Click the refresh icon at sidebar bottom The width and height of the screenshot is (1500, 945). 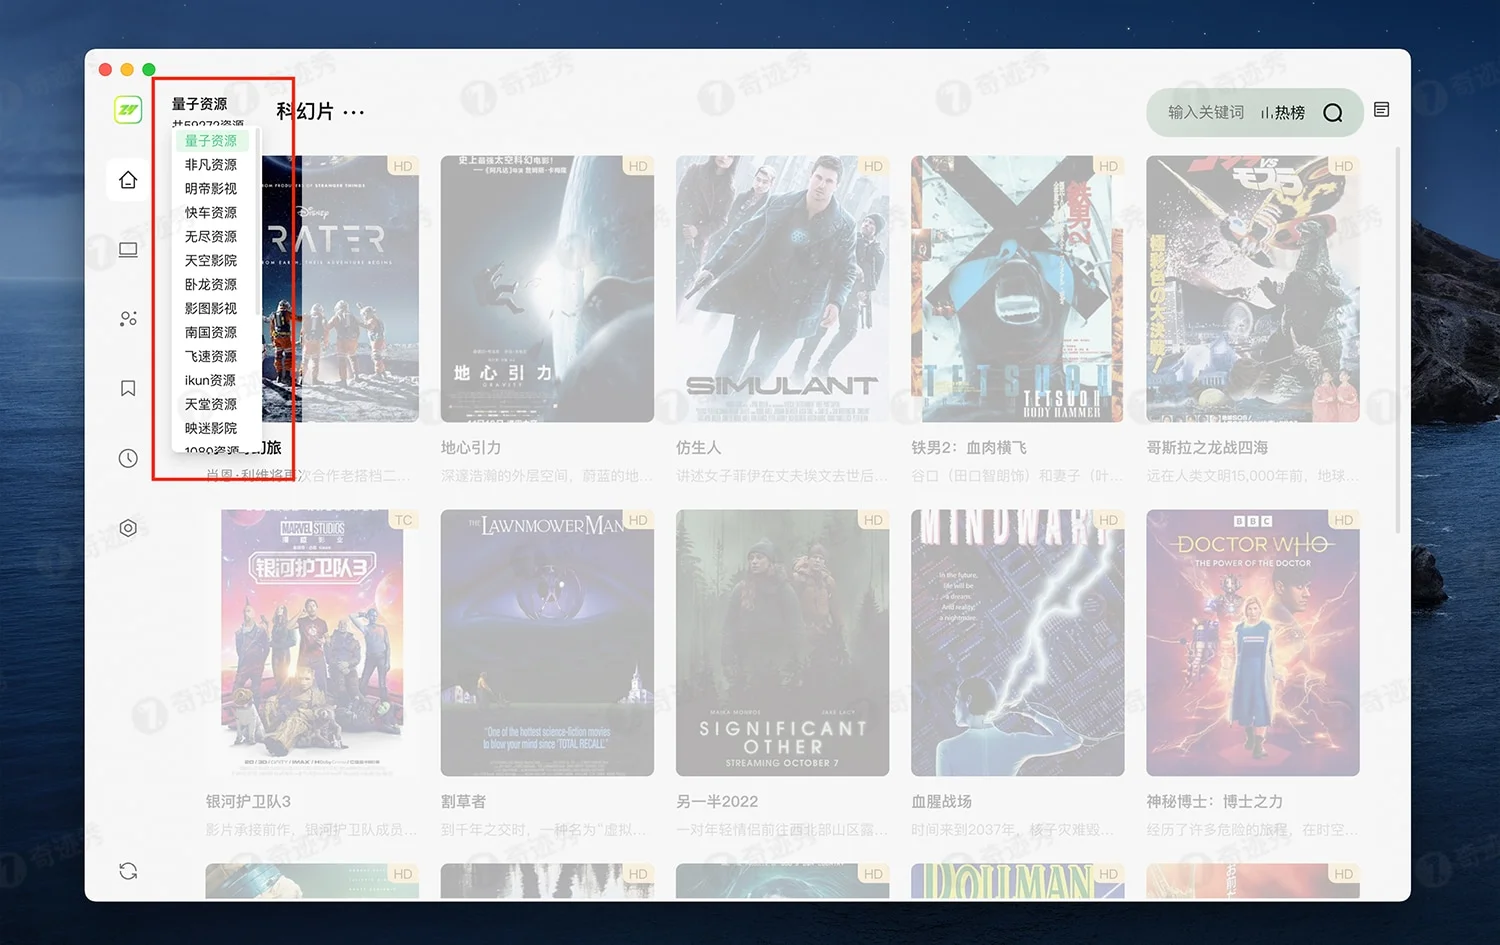(128, 871)
